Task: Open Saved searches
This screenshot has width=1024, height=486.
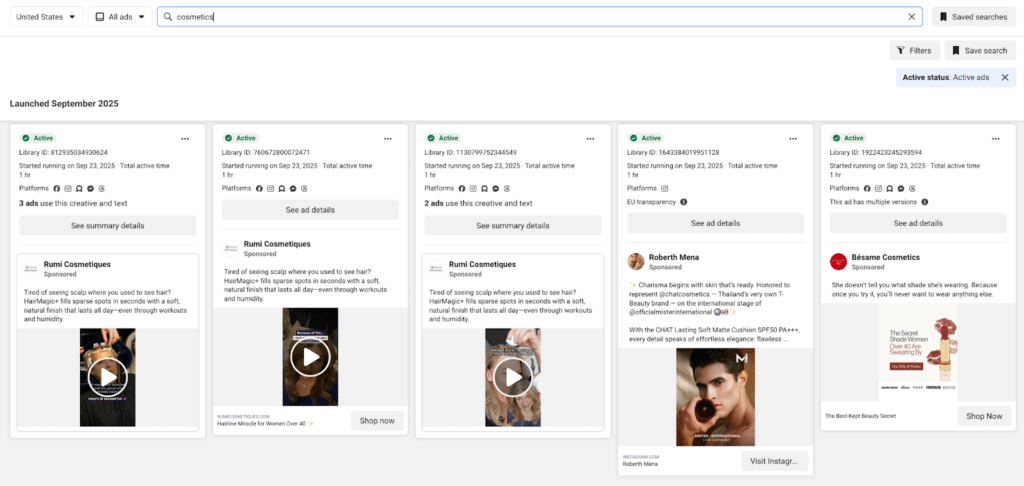Action: point(973,17)
